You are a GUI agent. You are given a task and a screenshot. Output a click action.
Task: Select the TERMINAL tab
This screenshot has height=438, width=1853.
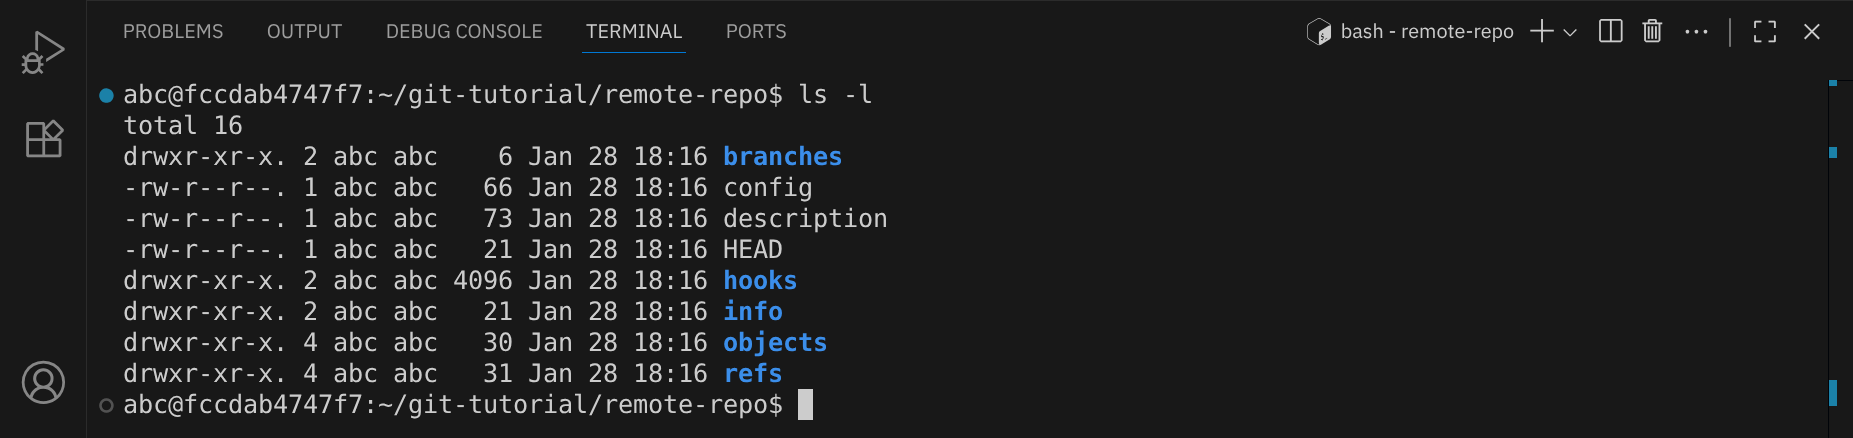click(x=634, y=32)
